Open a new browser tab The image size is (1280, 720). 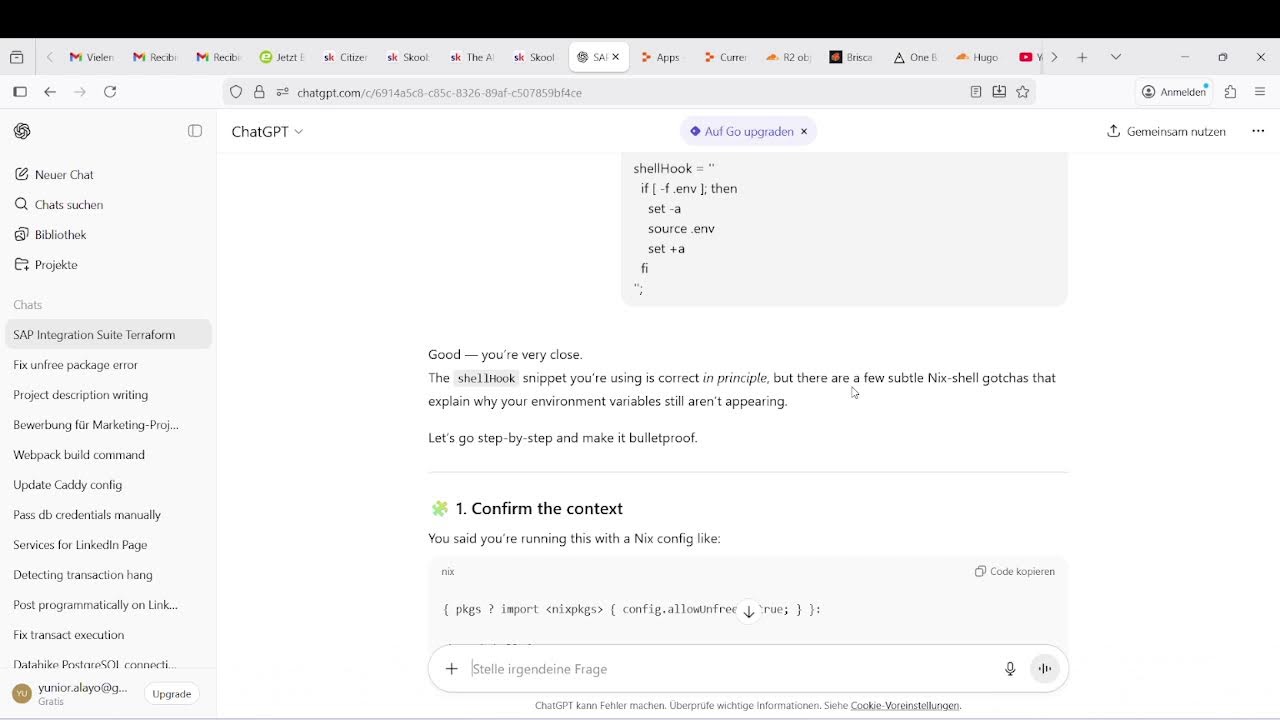click(1082, 57)
